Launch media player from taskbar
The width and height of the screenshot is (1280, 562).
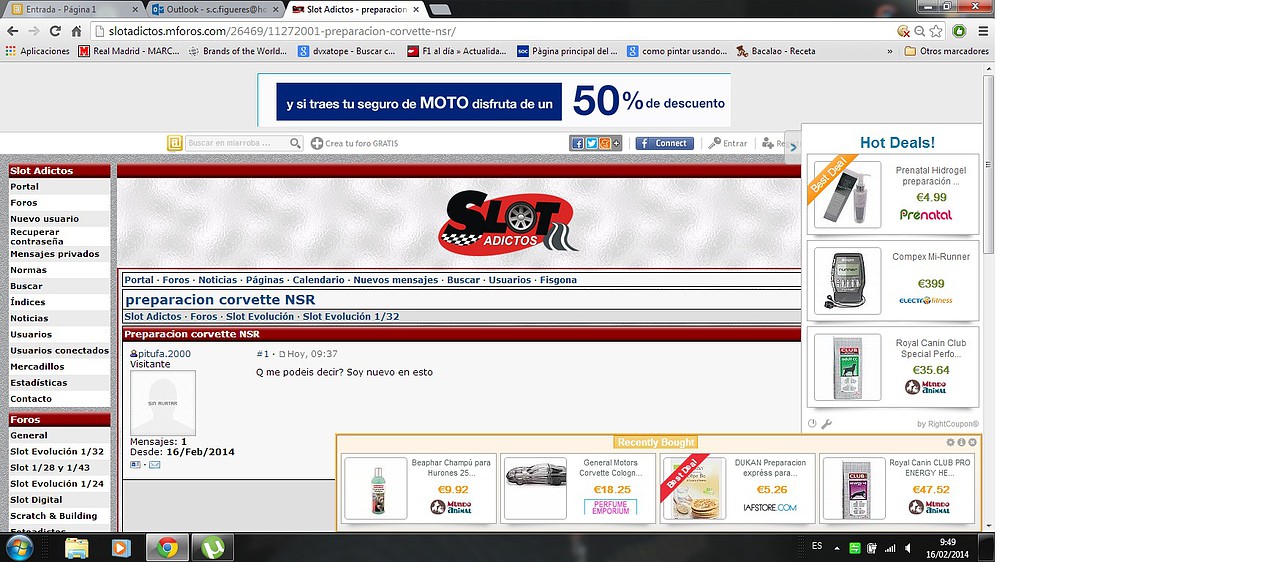point(121,547)
